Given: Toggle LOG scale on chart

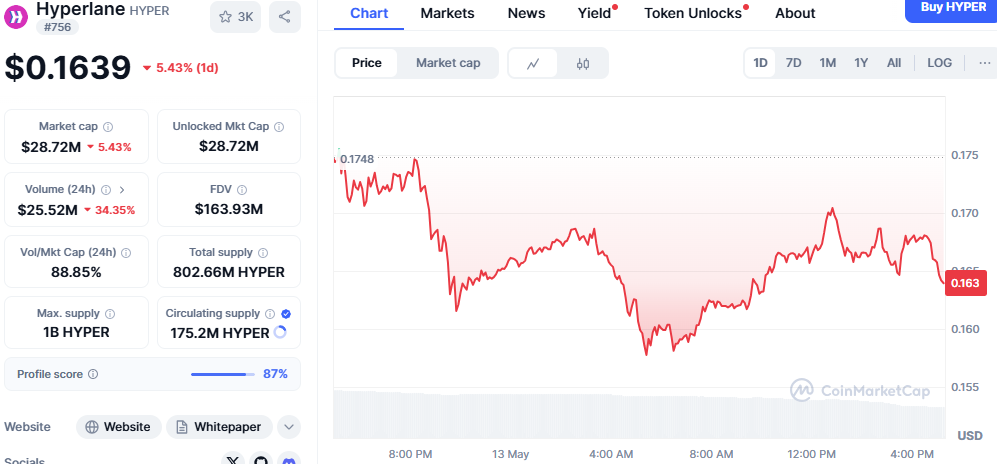Looking at the screenshot, I should (939, 62).
